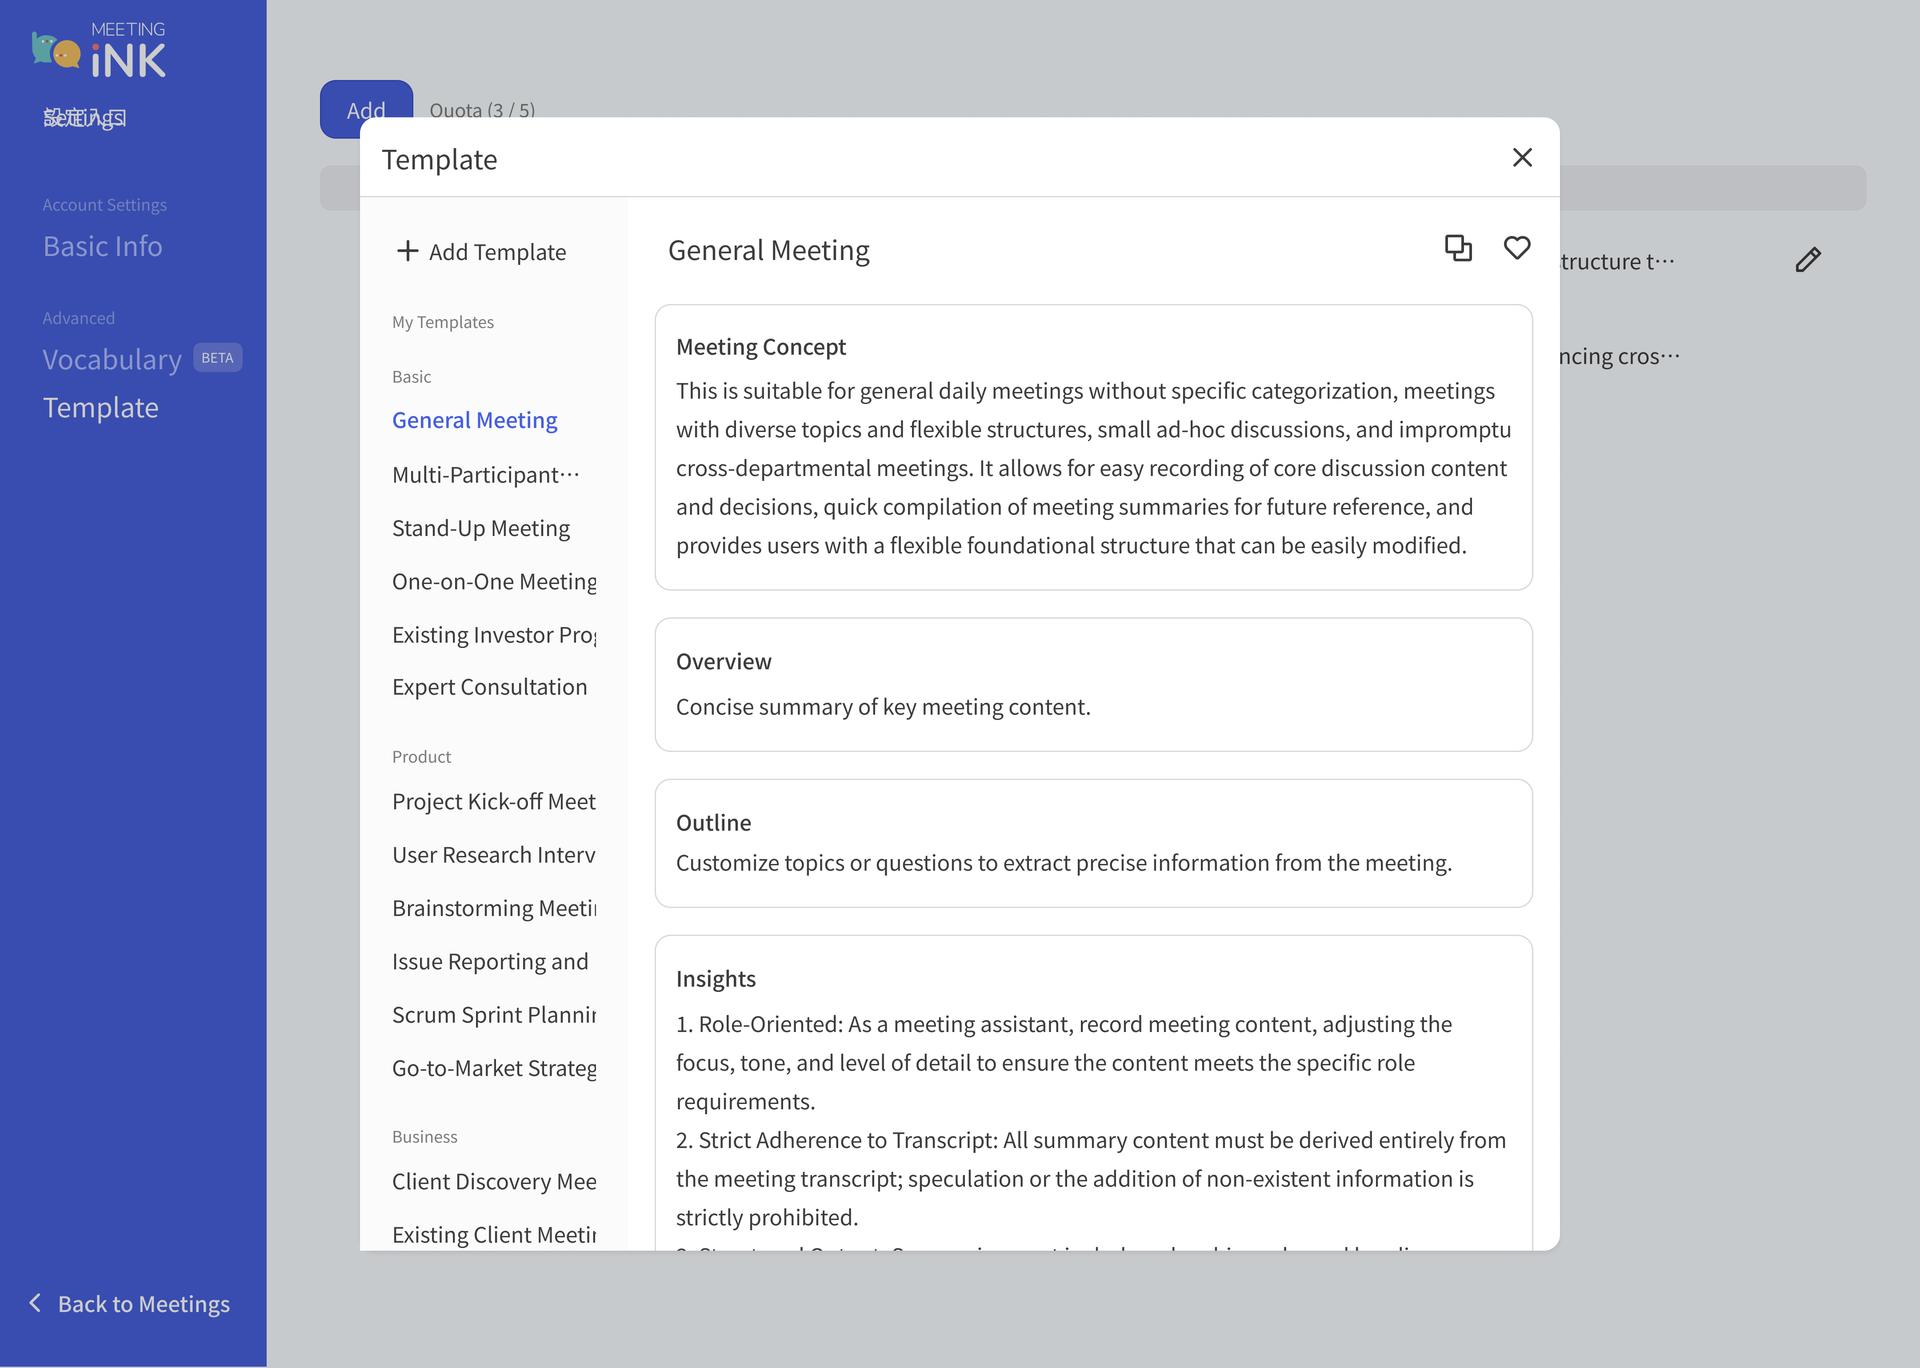1920x1368 pixels.
Task: Open Vocabulary settings in the sidebar
Action: coord(112,359)
